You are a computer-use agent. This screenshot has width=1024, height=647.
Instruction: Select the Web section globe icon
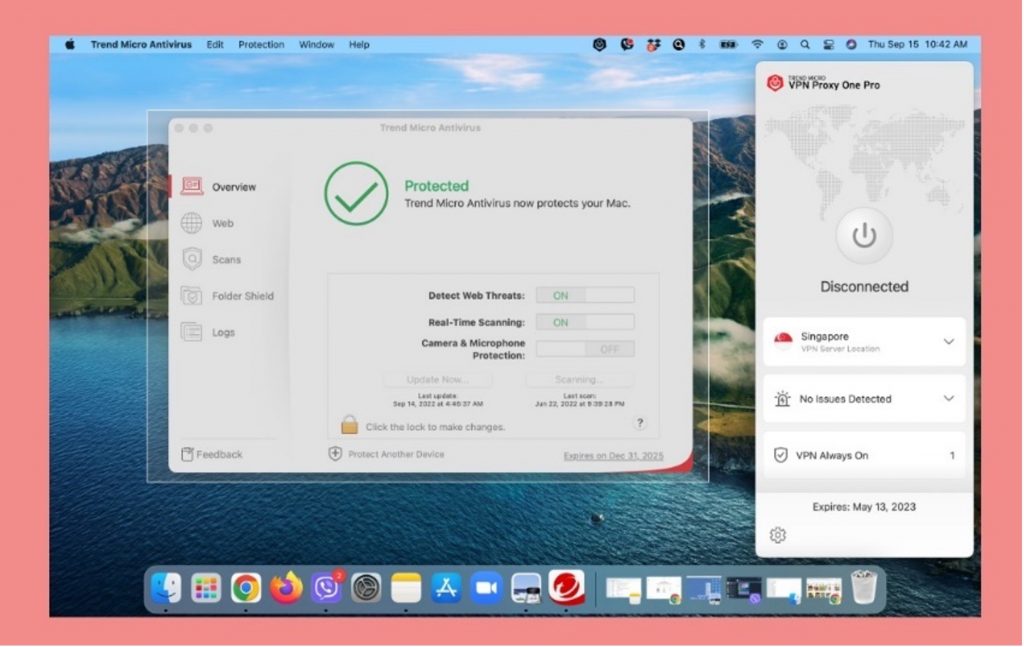tap(192, 224)
